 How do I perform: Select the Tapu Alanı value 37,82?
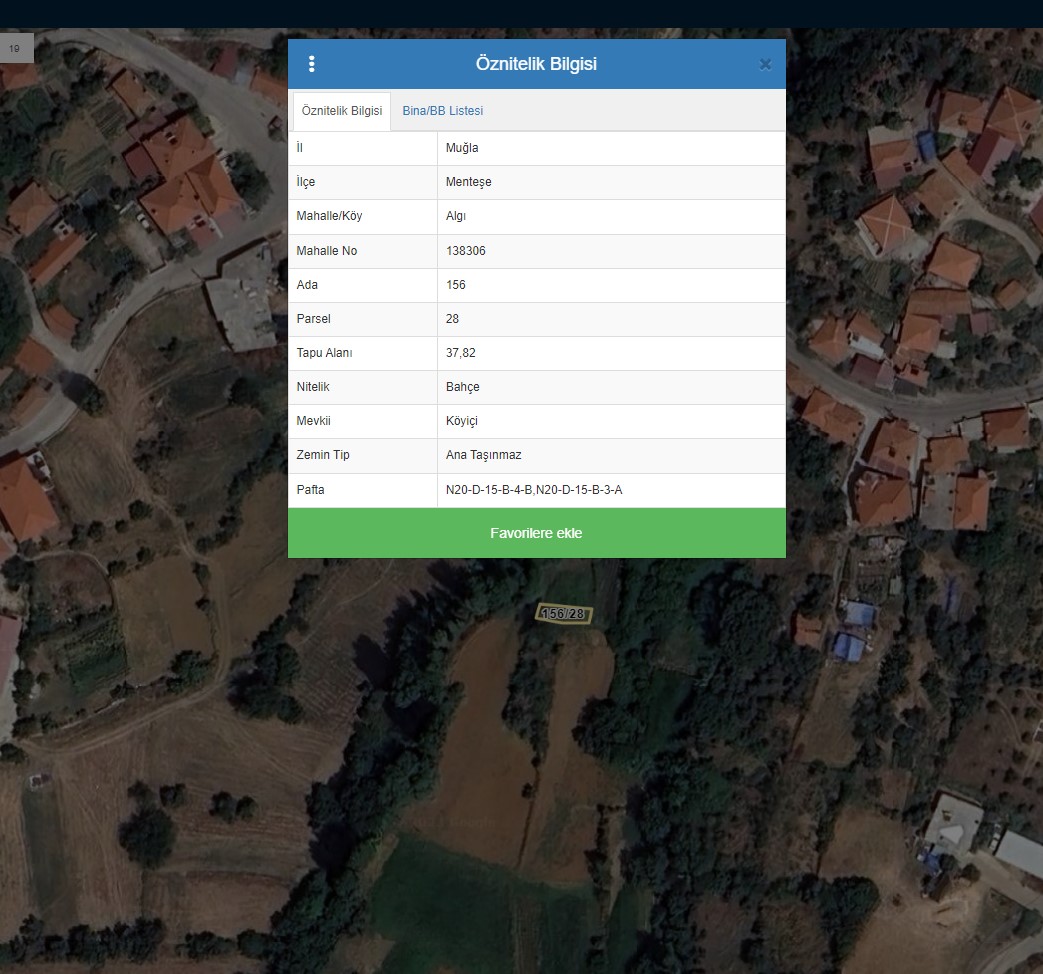tap(461, 353)
